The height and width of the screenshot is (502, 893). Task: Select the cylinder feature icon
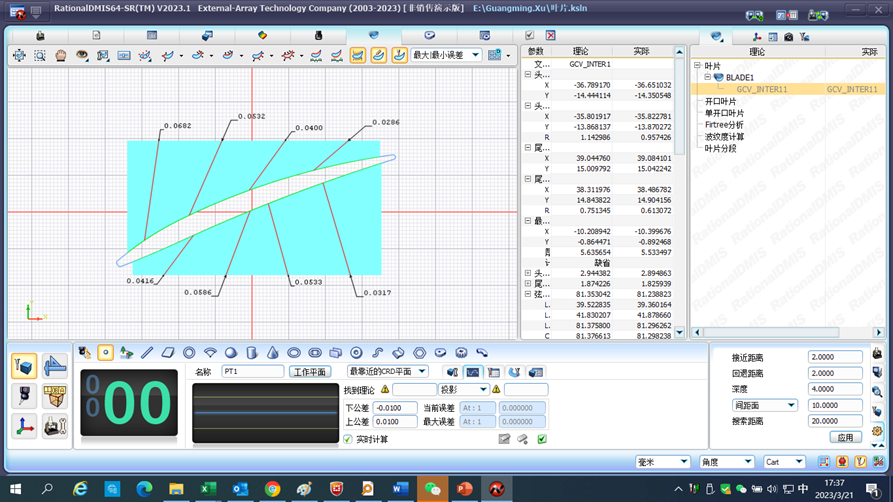point(252,353)
